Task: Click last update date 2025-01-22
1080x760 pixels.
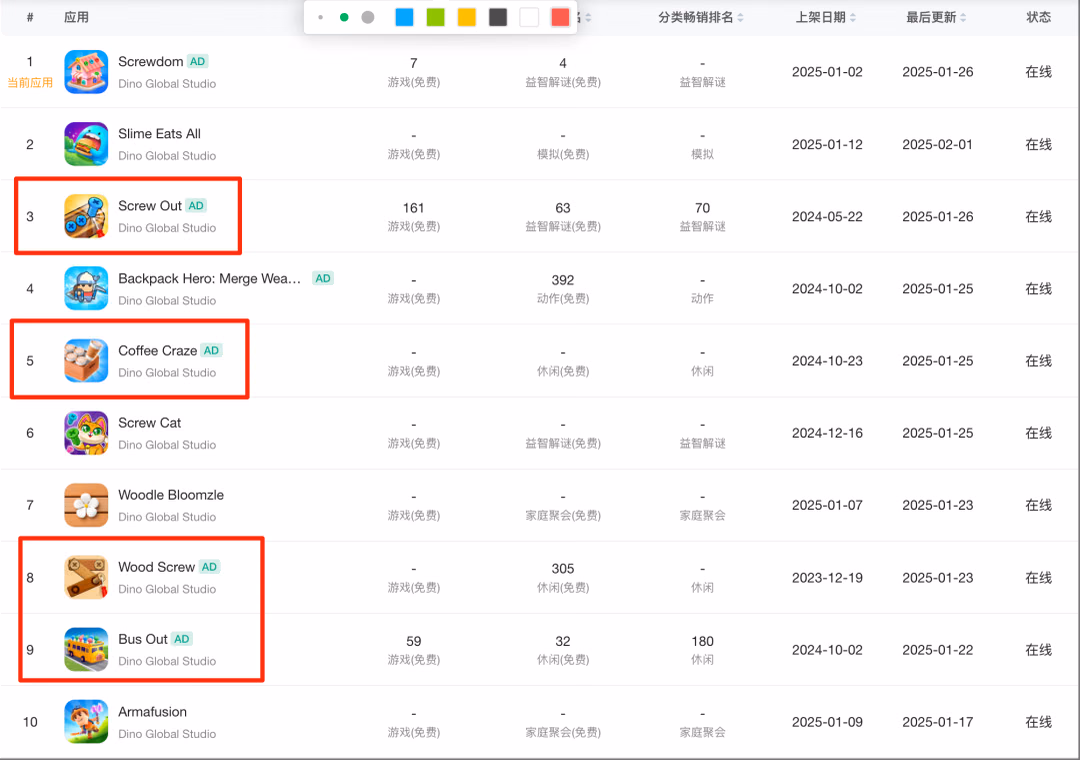Action: click(937, 650)
